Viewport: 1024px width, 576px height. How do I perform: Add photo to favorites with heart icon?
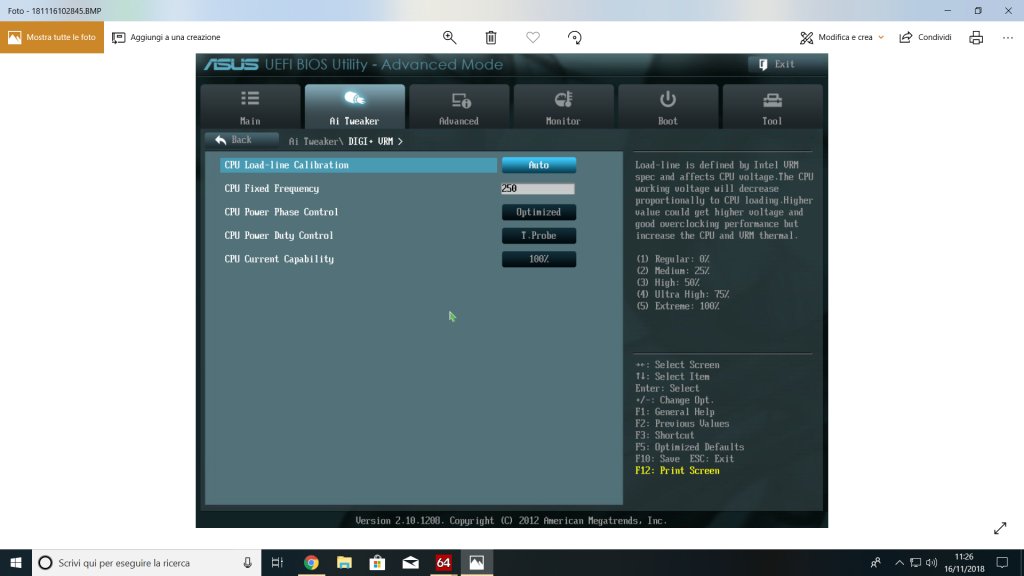click(x=533, y=37)
